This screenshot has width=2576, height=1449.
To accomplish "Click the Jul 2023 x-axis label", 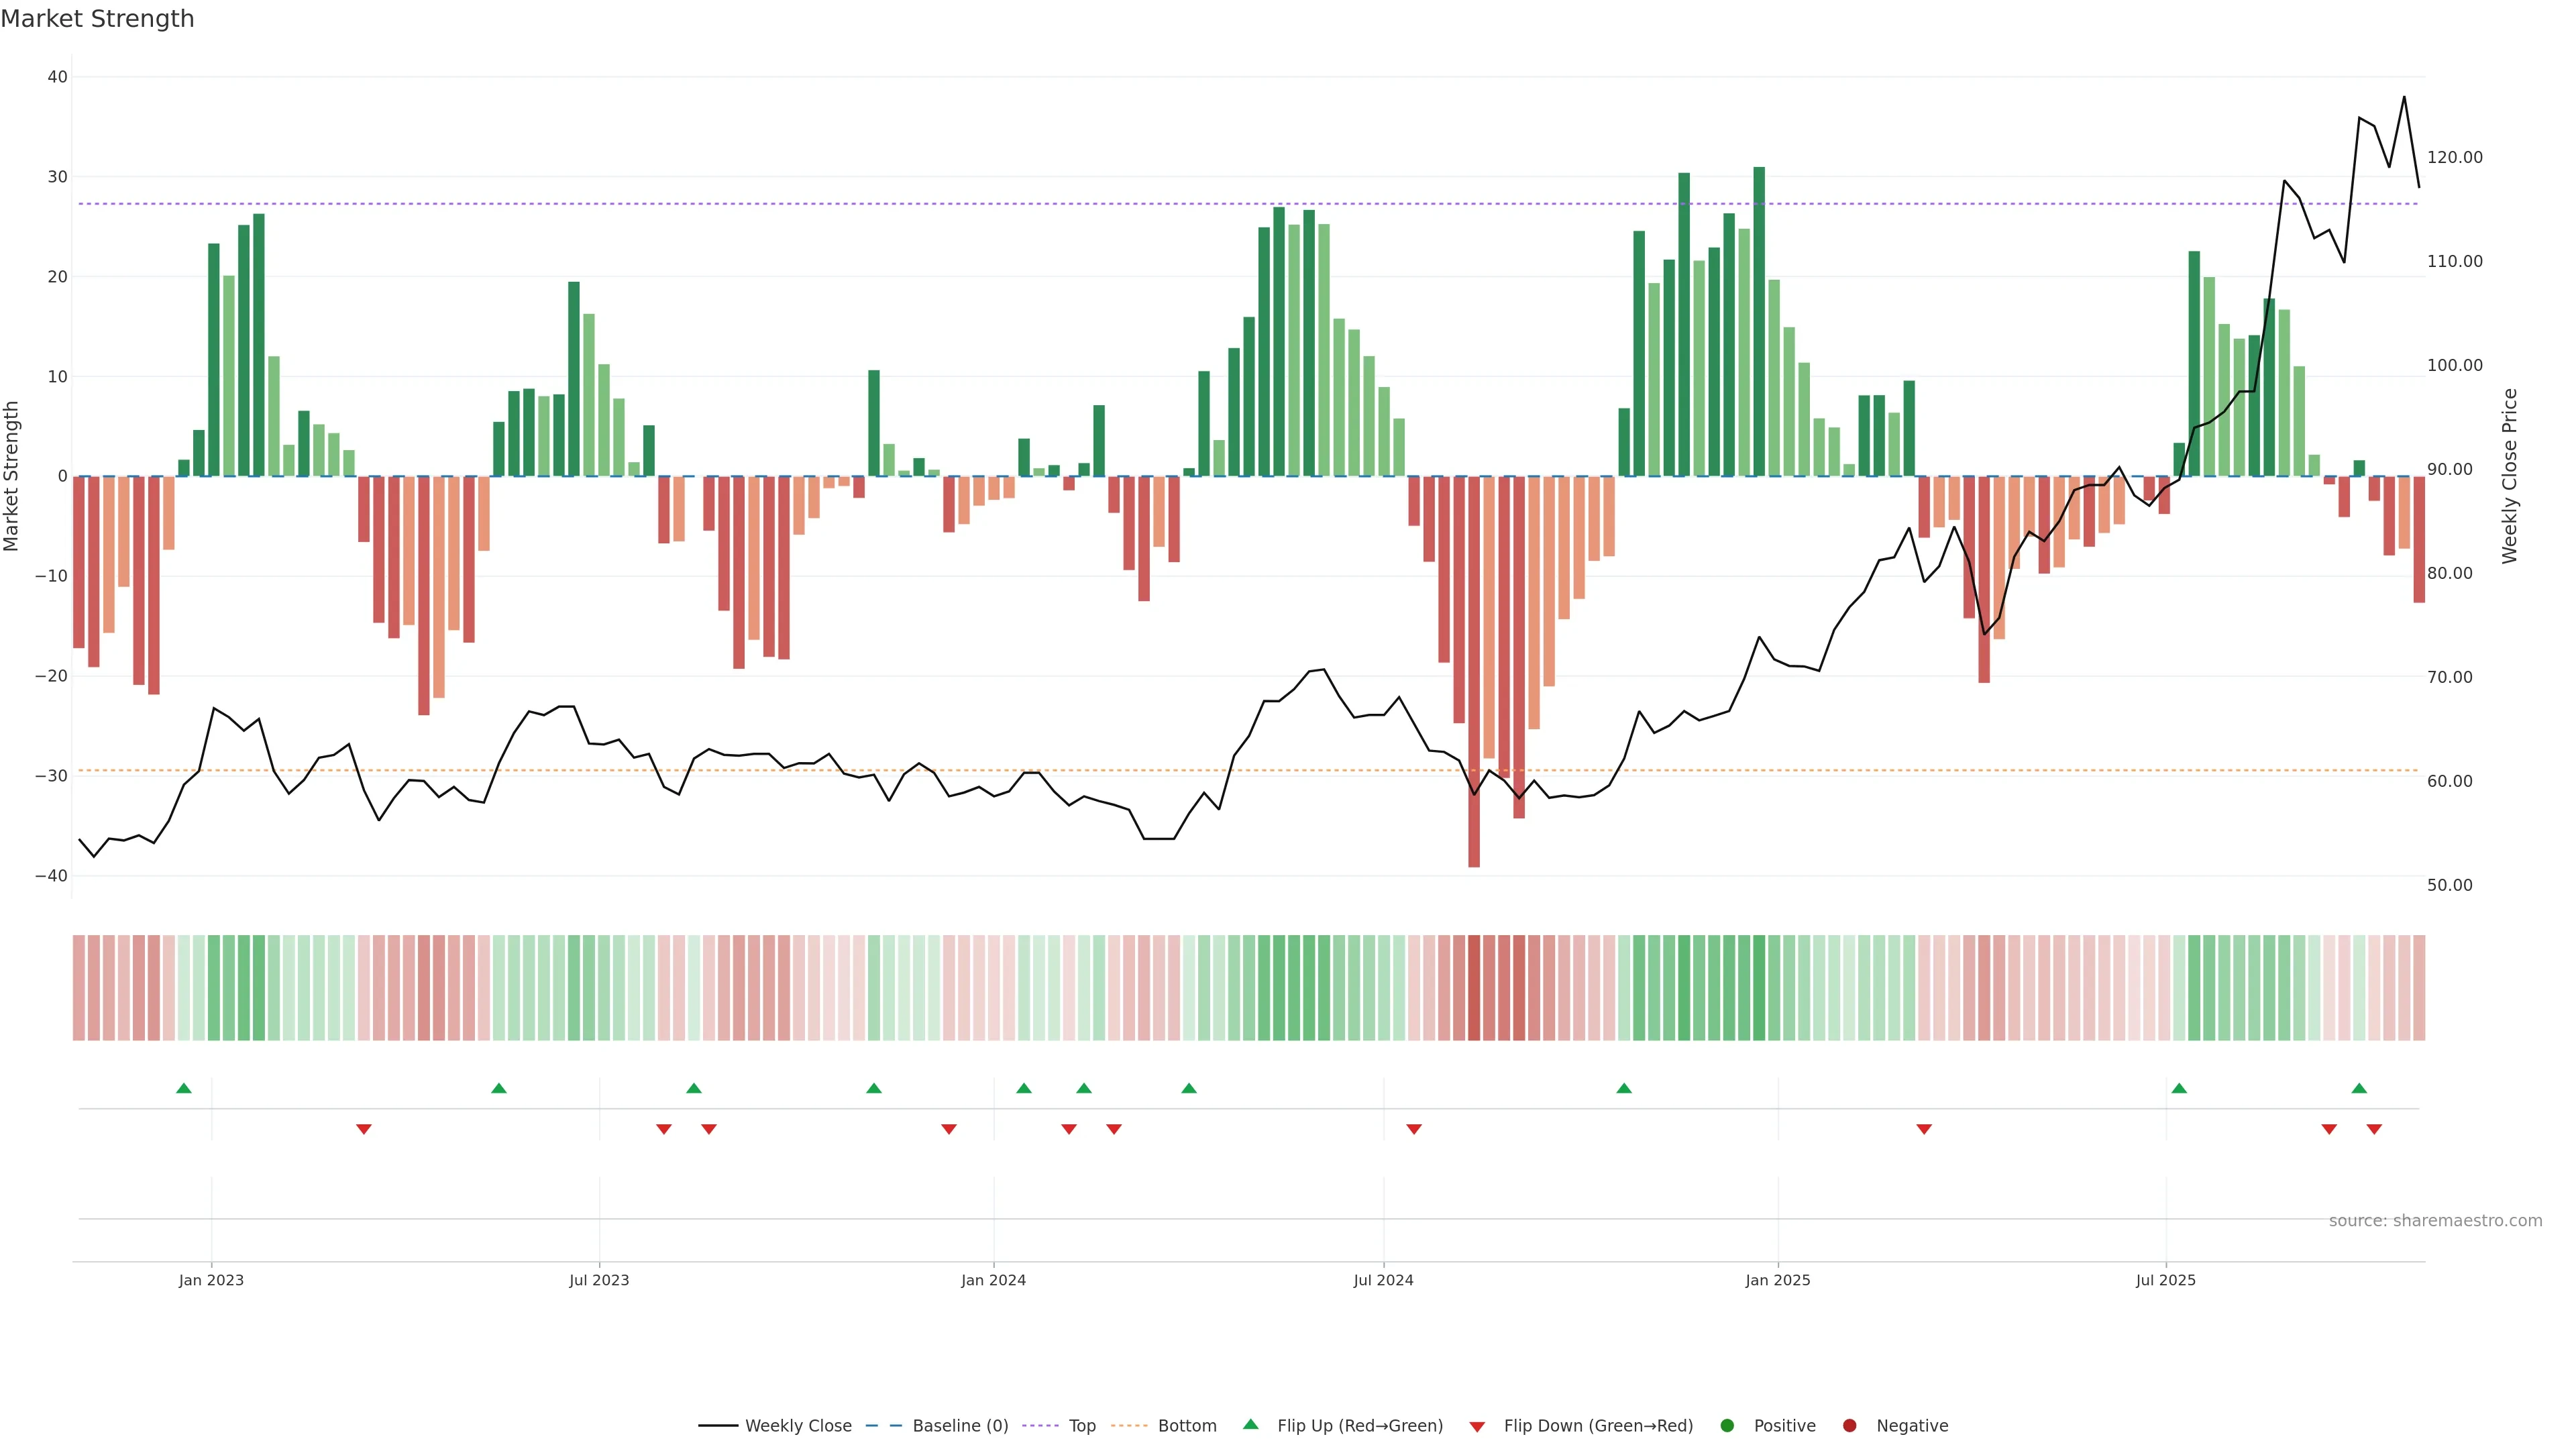I will click(599, 1280).
